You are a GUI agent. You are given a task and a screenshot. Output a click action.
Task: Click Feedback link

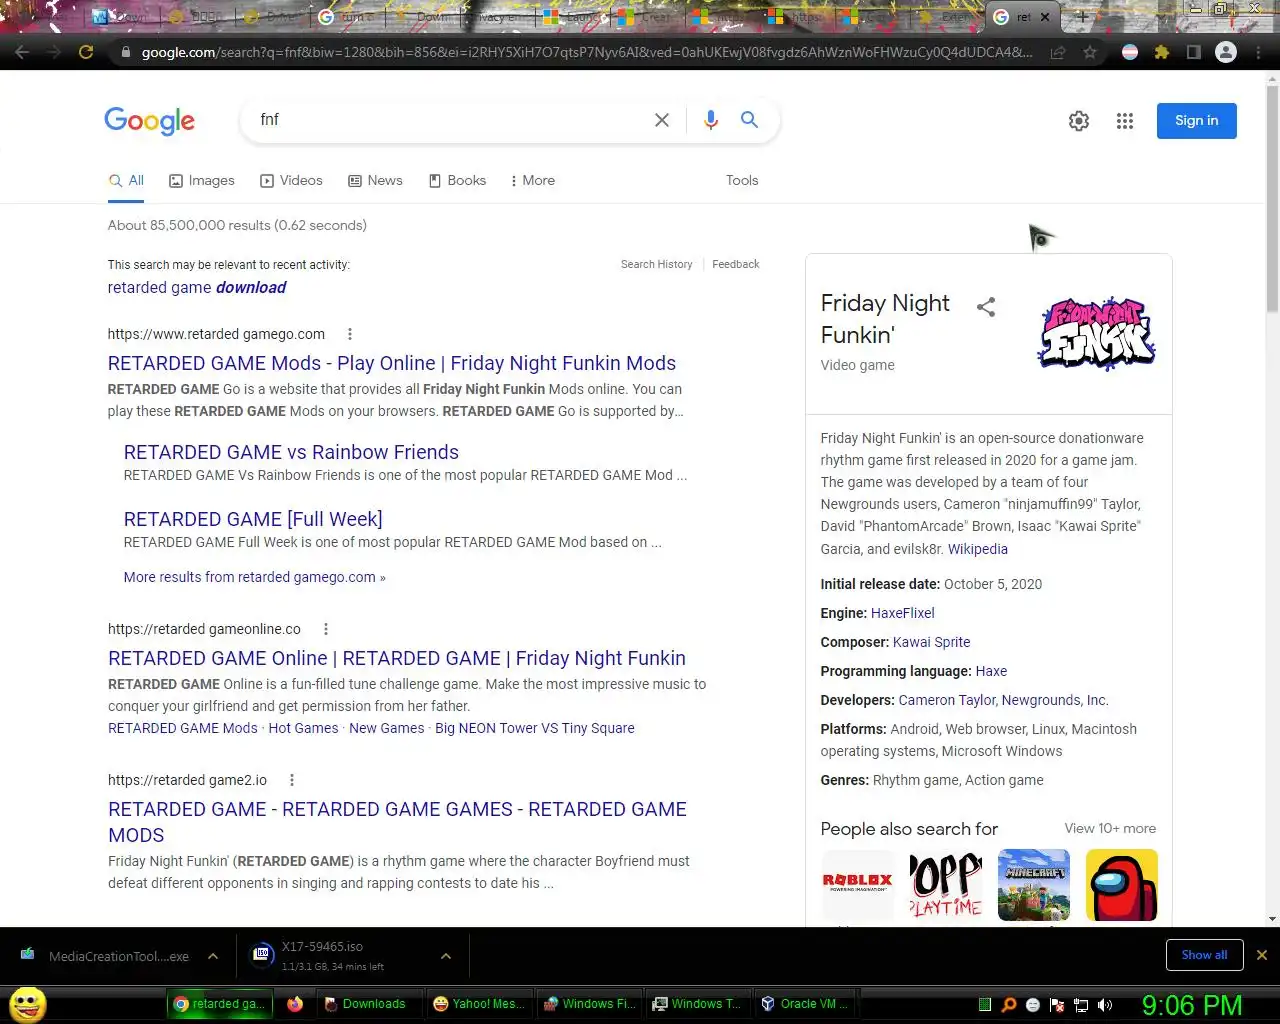[736, 264]
